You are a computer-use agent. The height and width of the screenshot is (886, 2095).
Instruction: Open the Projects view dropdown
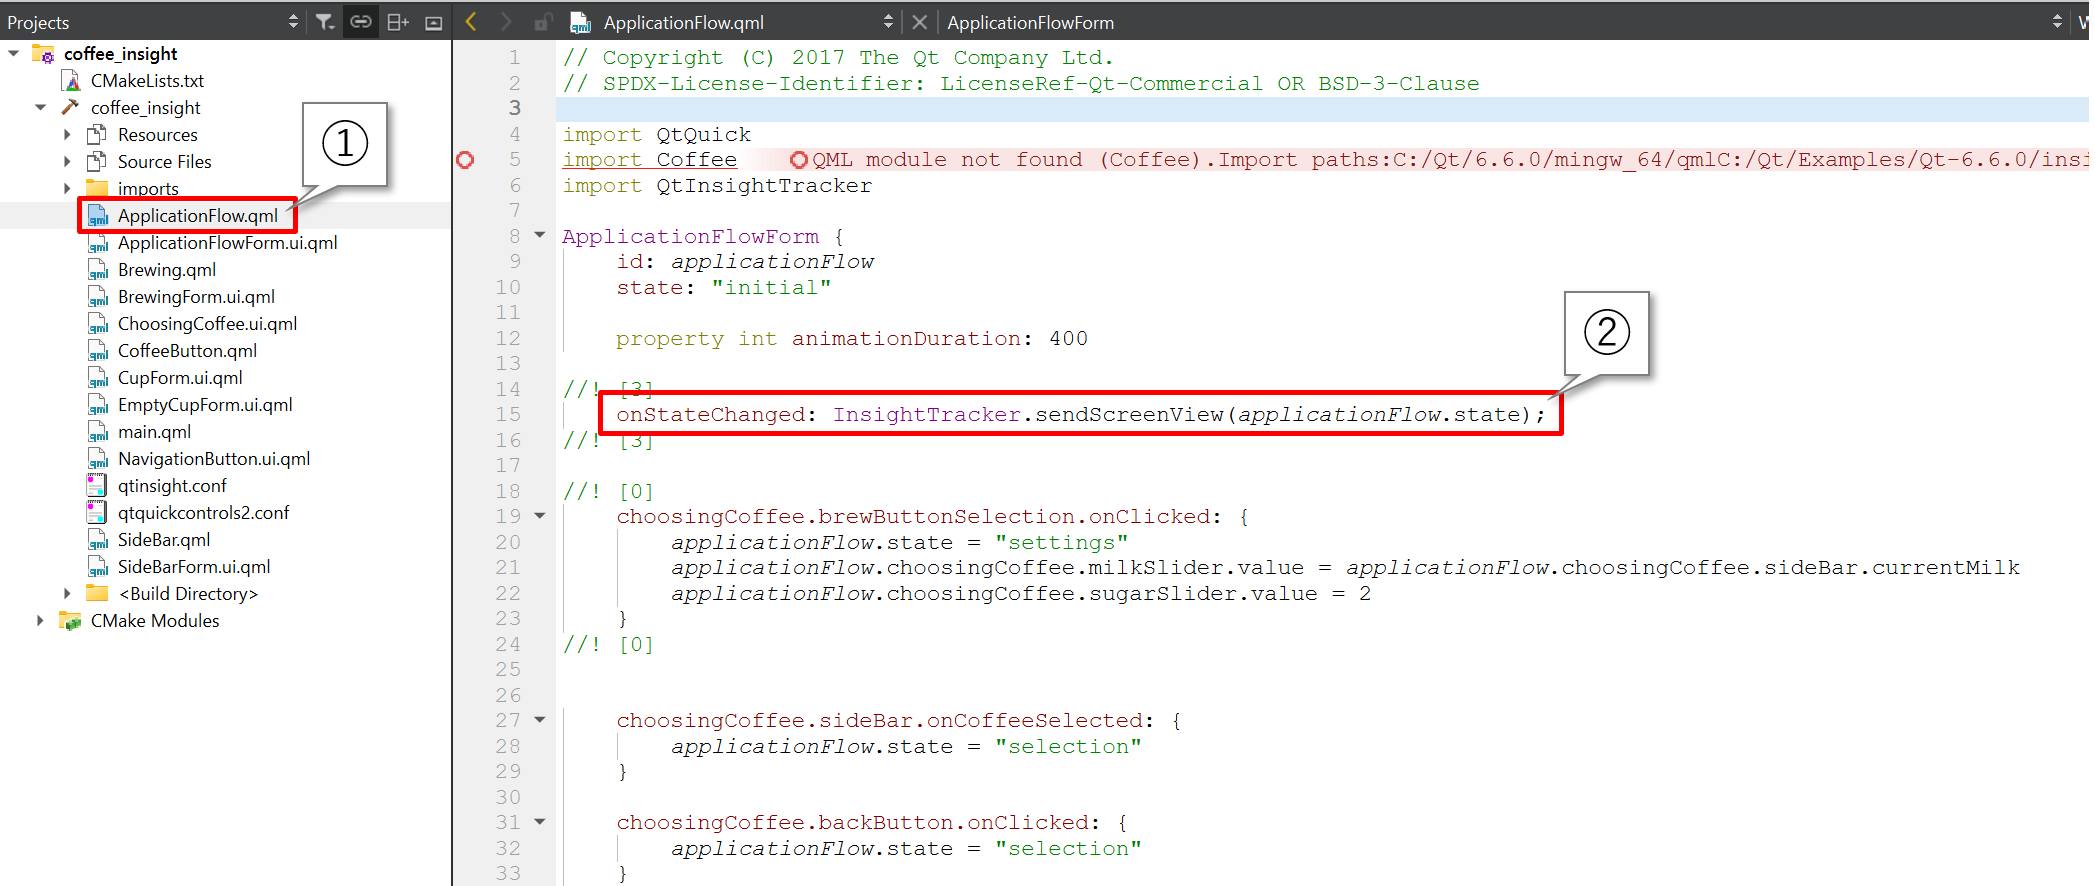[x=293, y=22]
